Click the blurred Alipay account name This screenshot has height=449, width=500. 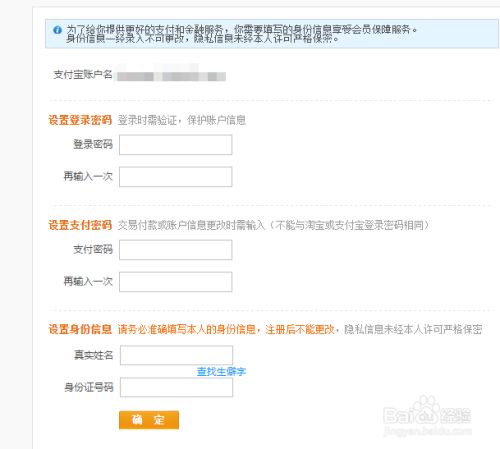171,76
